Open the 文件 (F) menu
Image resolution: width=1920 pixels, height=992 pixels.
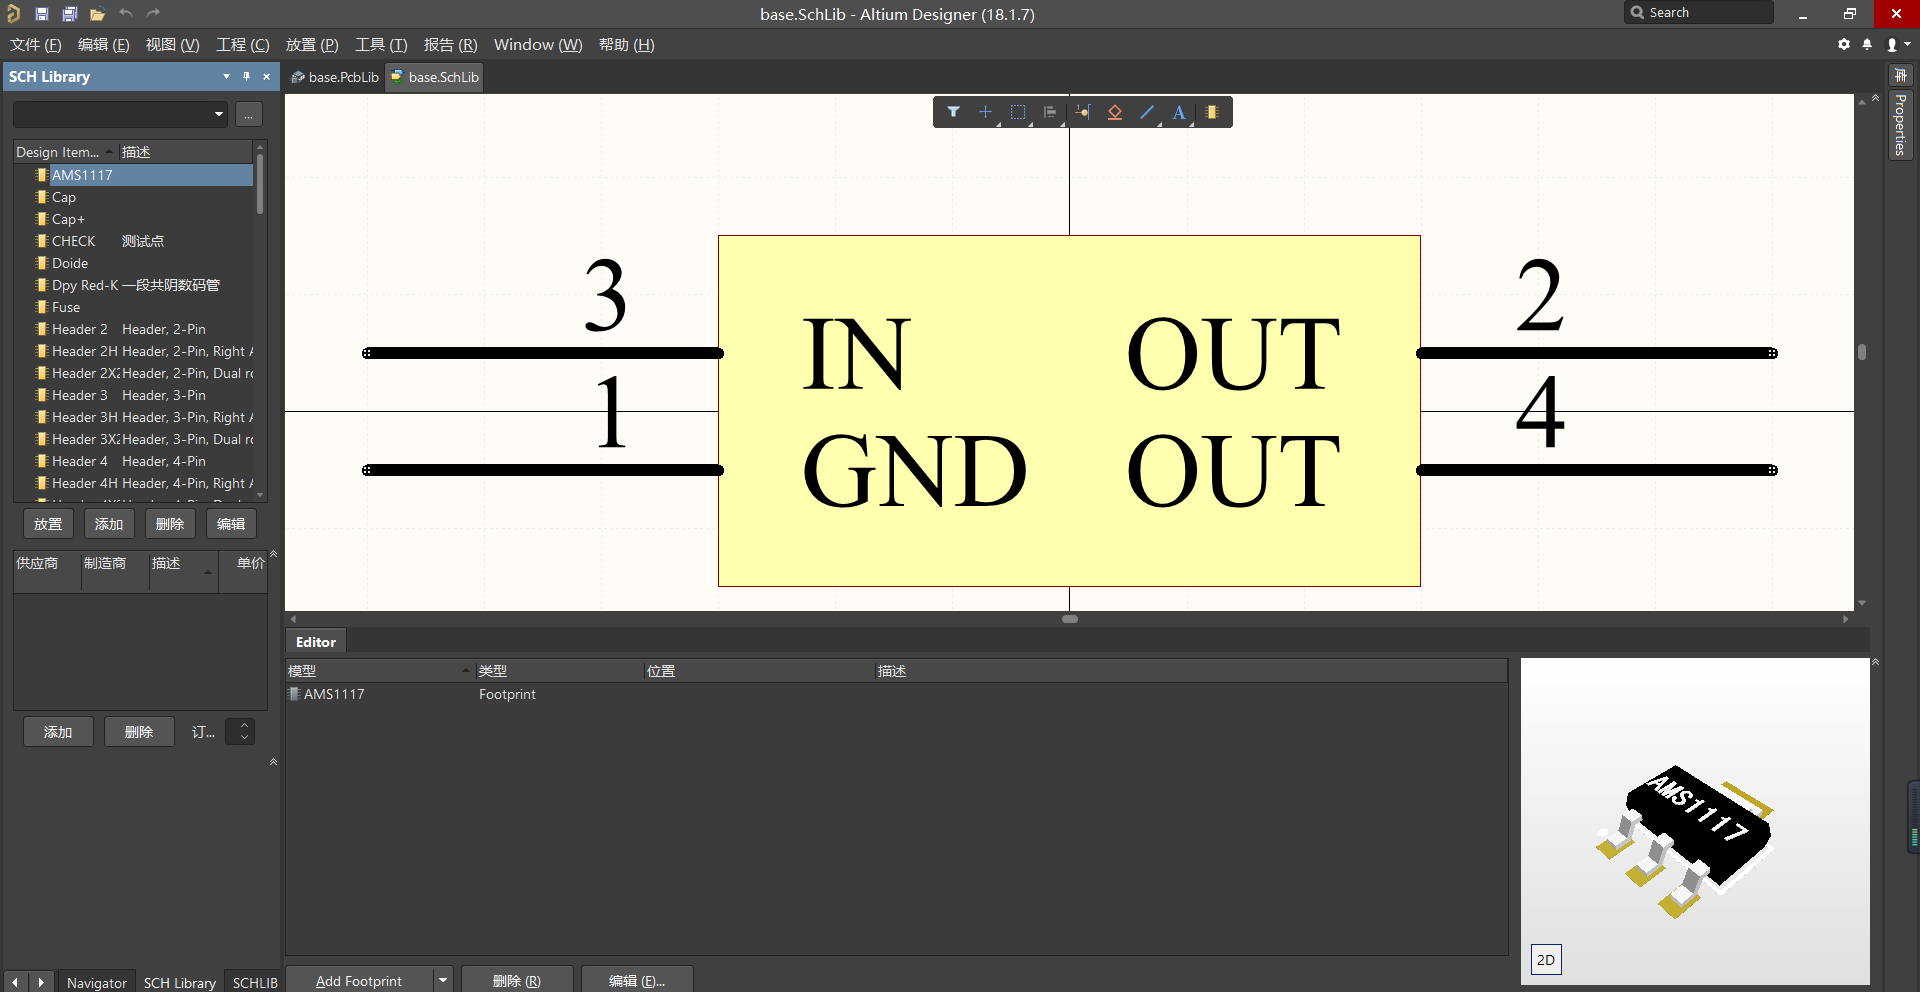click(35, 45)
